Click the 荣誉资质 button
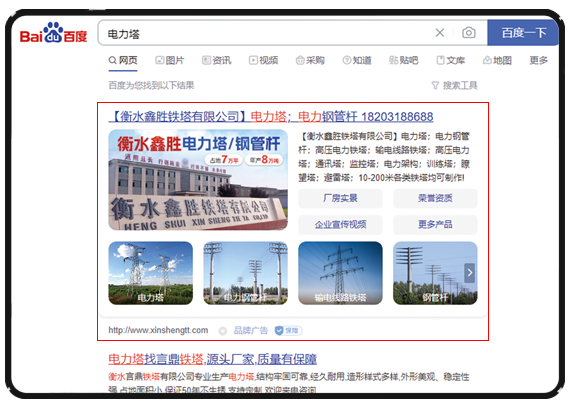 coord(435,199)
